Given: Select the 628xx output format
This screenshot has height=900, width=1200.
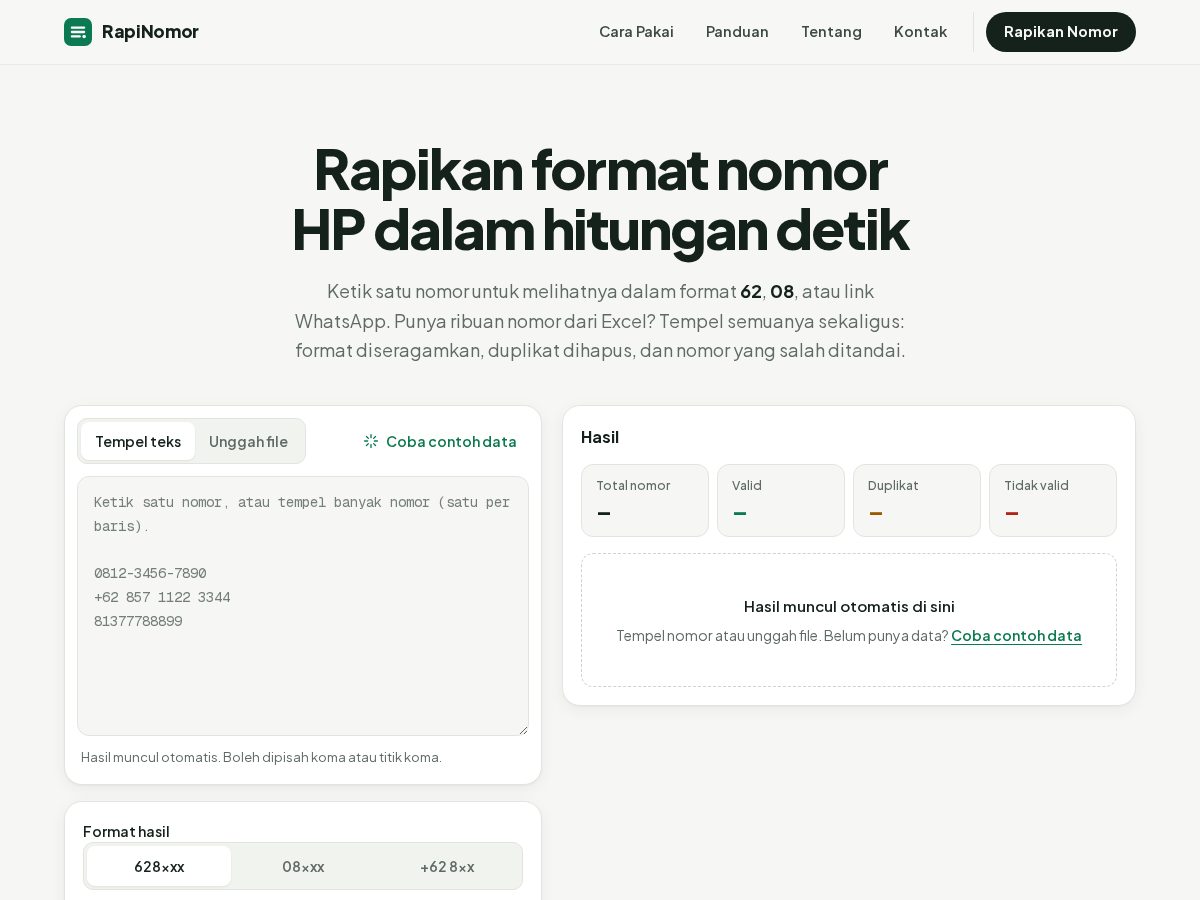Looking at the screenshot, I should [x=159, y=866].
